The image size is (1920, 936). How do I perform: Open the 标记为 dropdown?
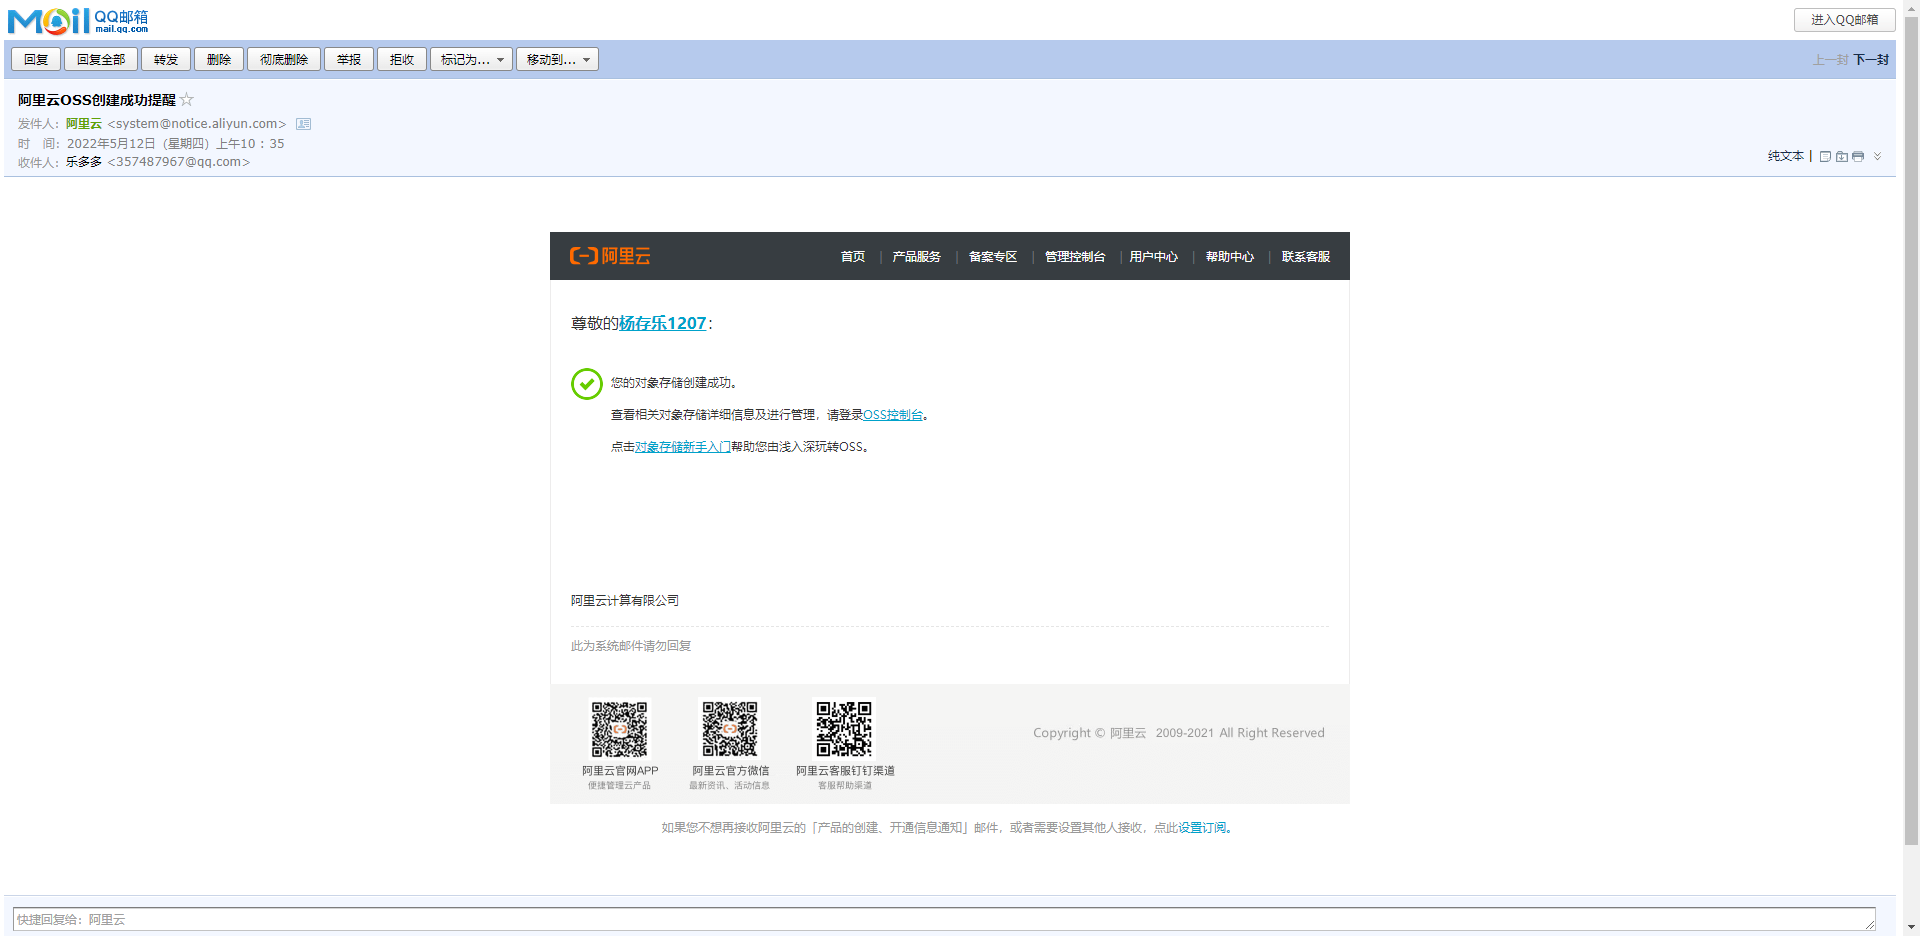472,60
